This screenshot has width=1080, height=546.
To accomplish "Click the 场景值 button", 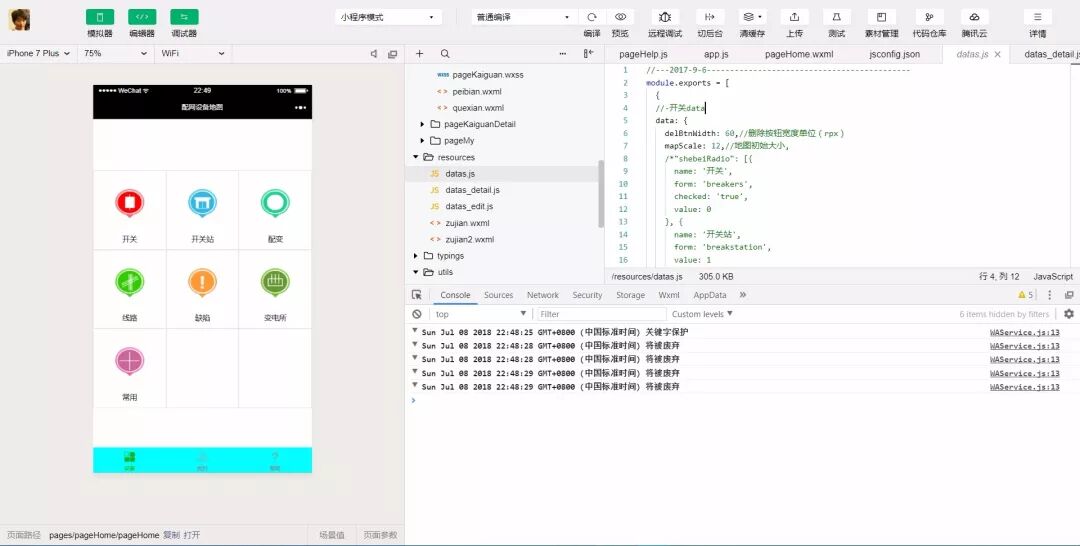I will click(331, 535).
